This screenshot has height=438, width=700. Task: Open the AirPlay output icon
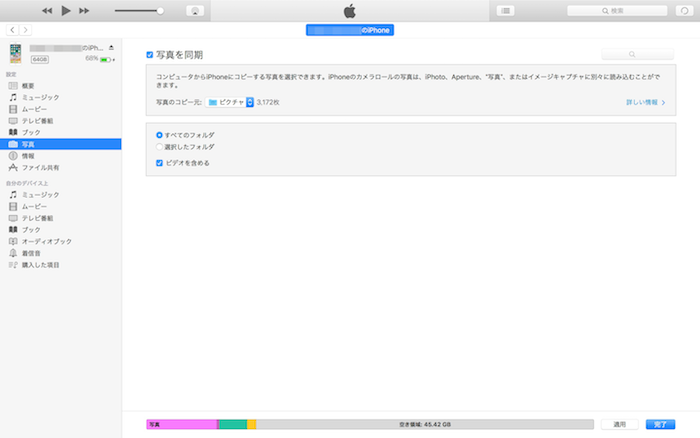point(195,11)
